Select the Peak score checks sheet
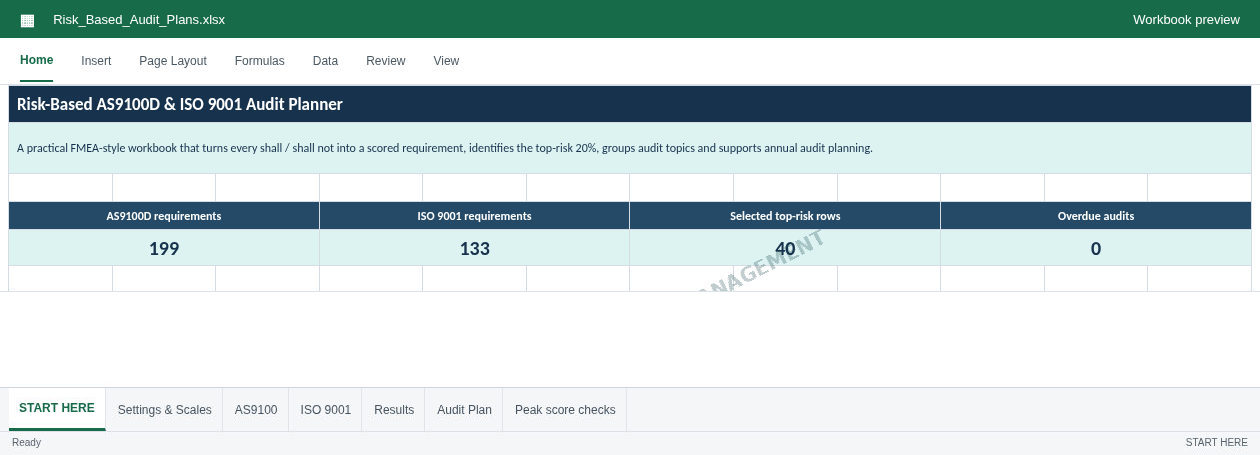The image size is (1260, 455). click(x=565, y=410)
